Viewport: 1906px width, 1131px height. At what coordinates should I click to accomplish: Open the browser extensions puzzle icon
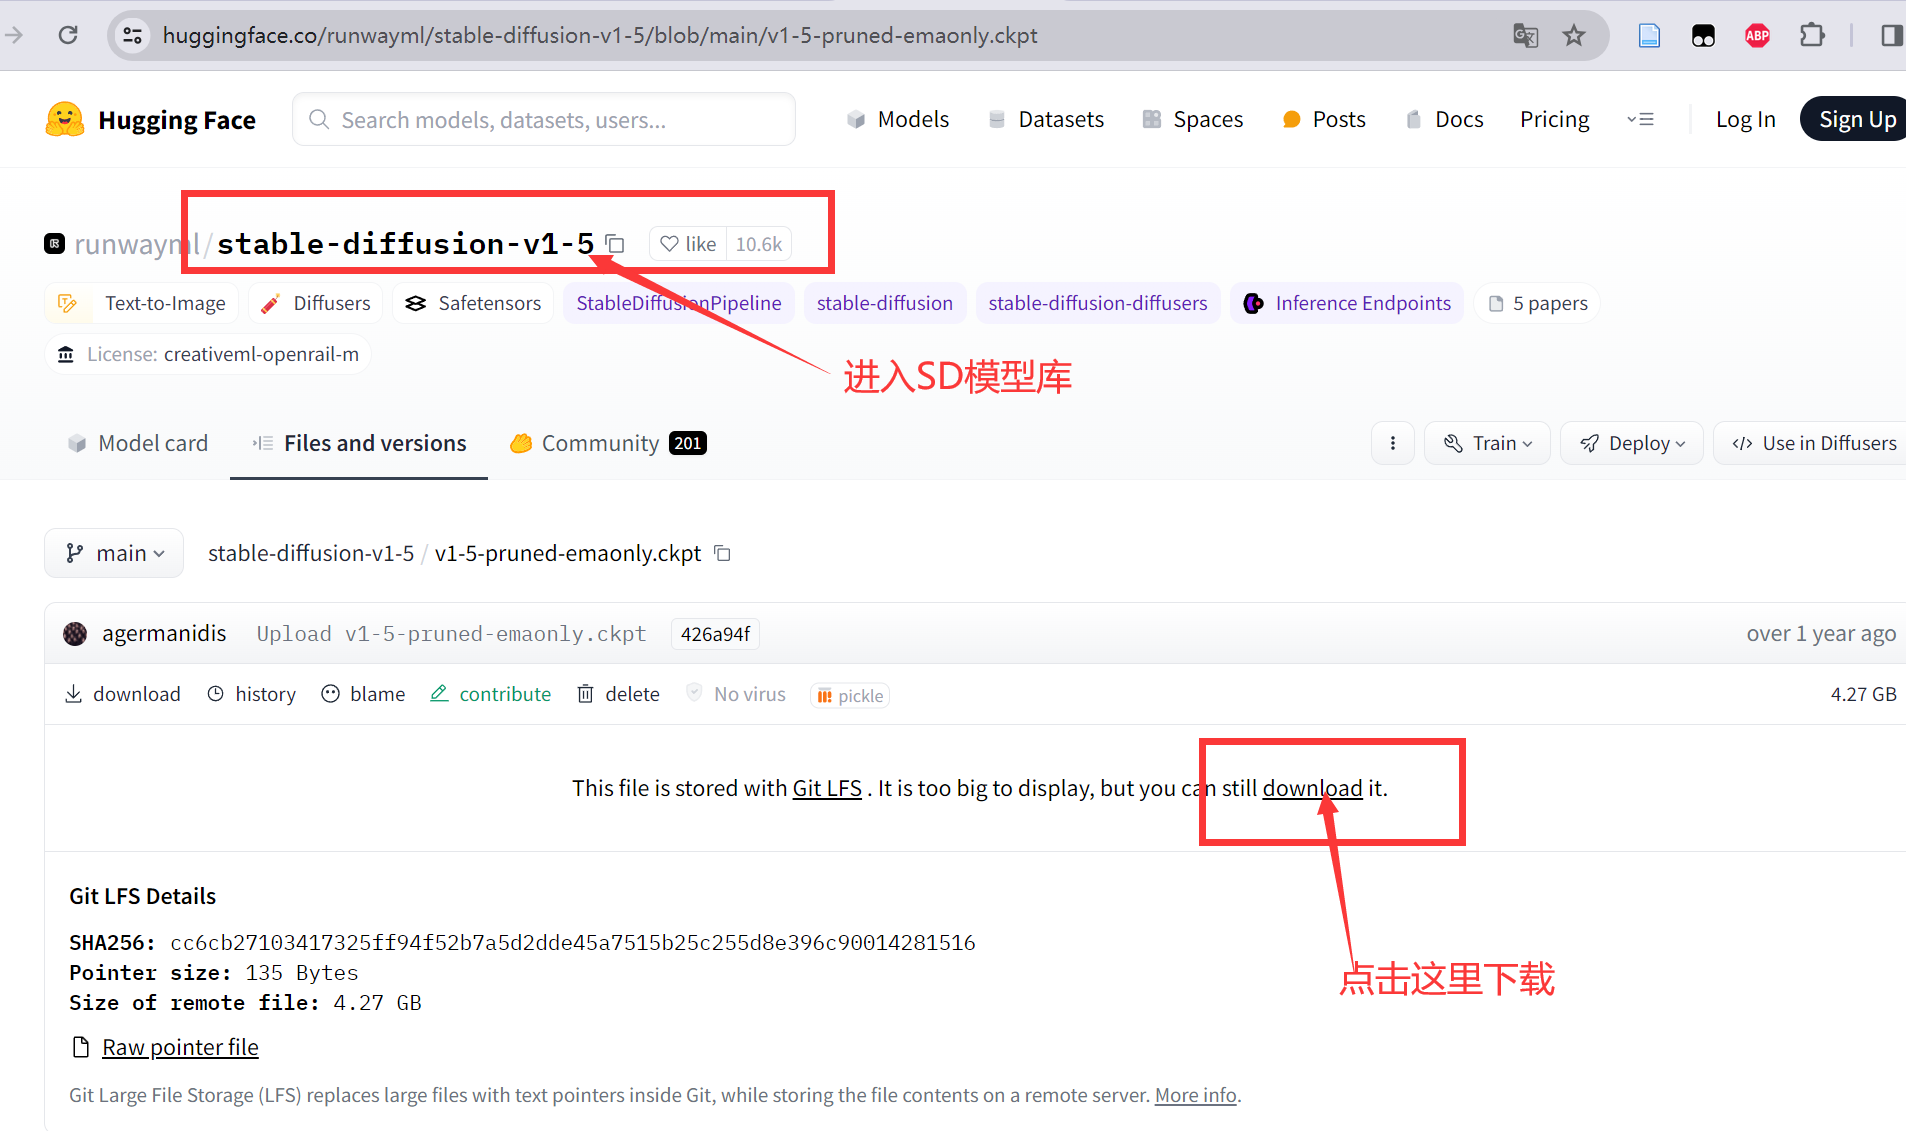[1811, 36]
